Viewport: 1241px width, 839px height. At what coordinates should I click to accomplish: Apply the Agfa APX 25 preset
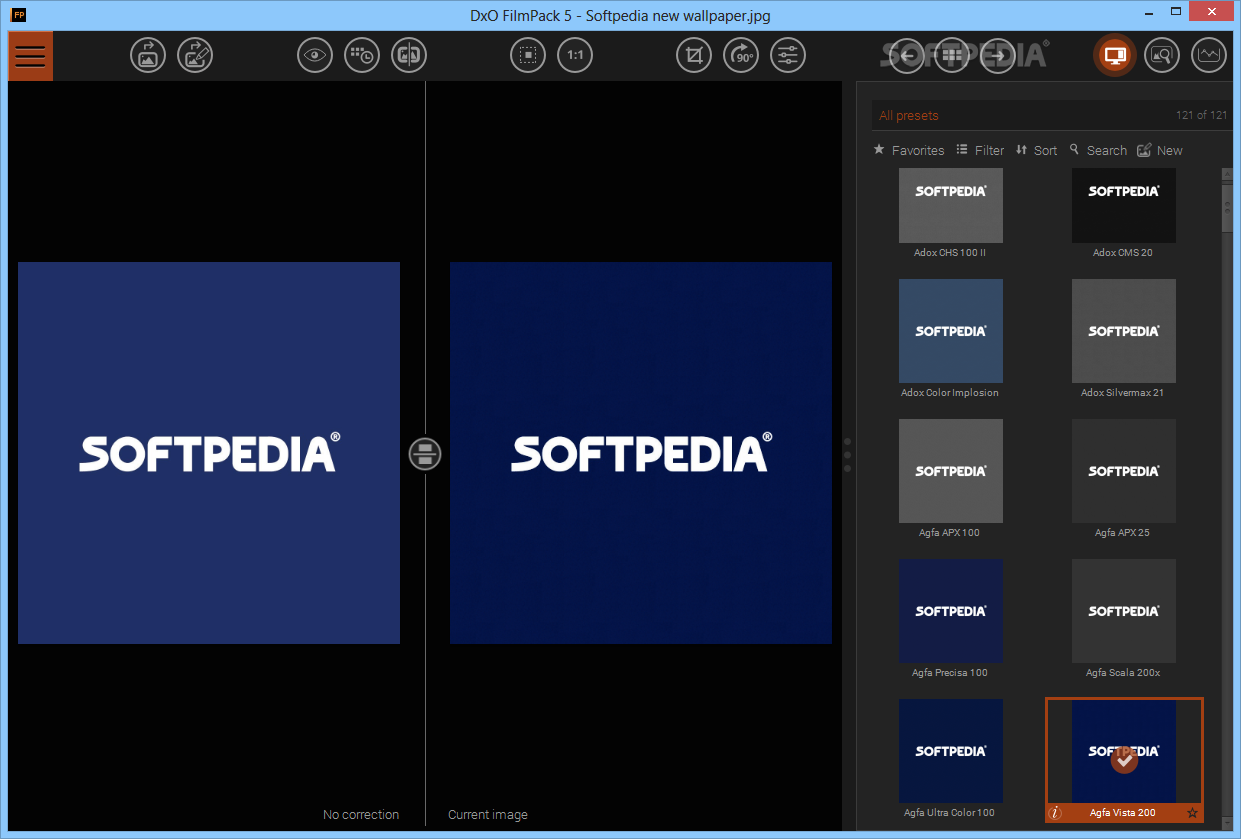[1123, 471]
